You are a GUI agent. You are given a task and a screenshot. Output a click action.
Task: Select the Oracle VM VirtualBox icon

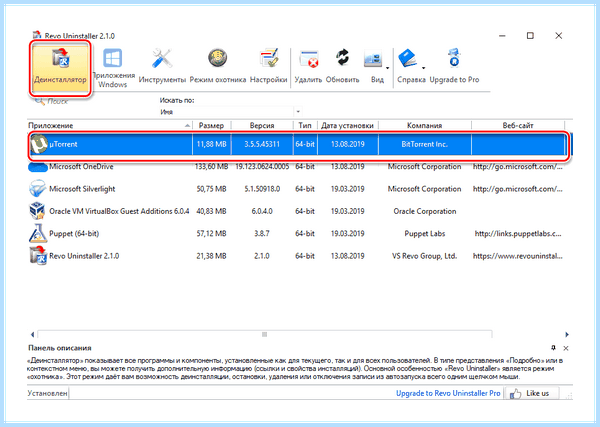38,211
